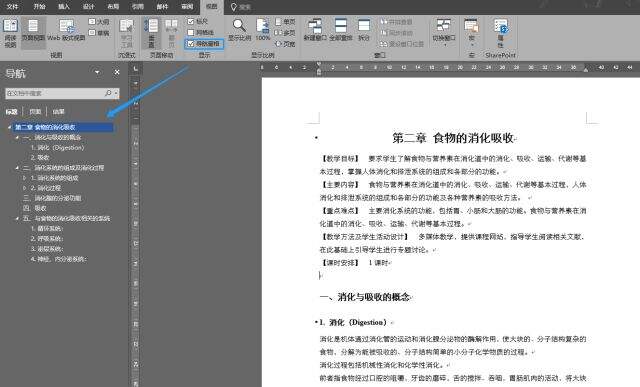Switch to Draft (草稿) view

pyautogui.click(x=99, y=33)
